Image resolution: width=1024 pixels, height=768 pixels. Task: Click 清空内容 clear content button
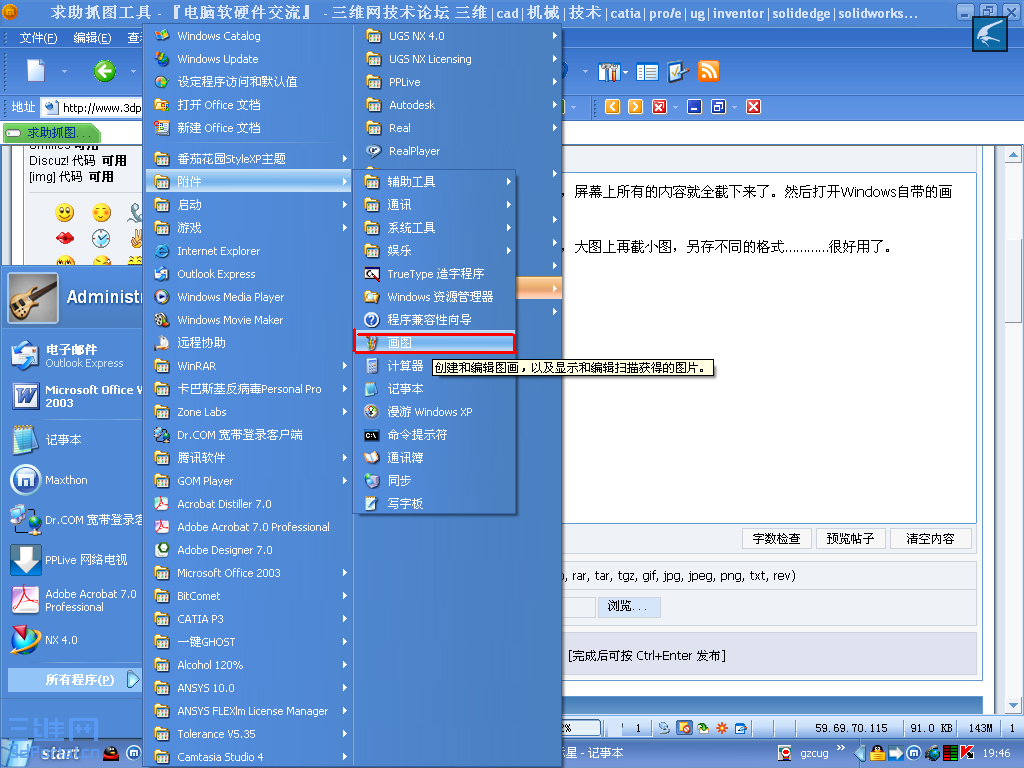pyautogui.click(x=930, y=539)
